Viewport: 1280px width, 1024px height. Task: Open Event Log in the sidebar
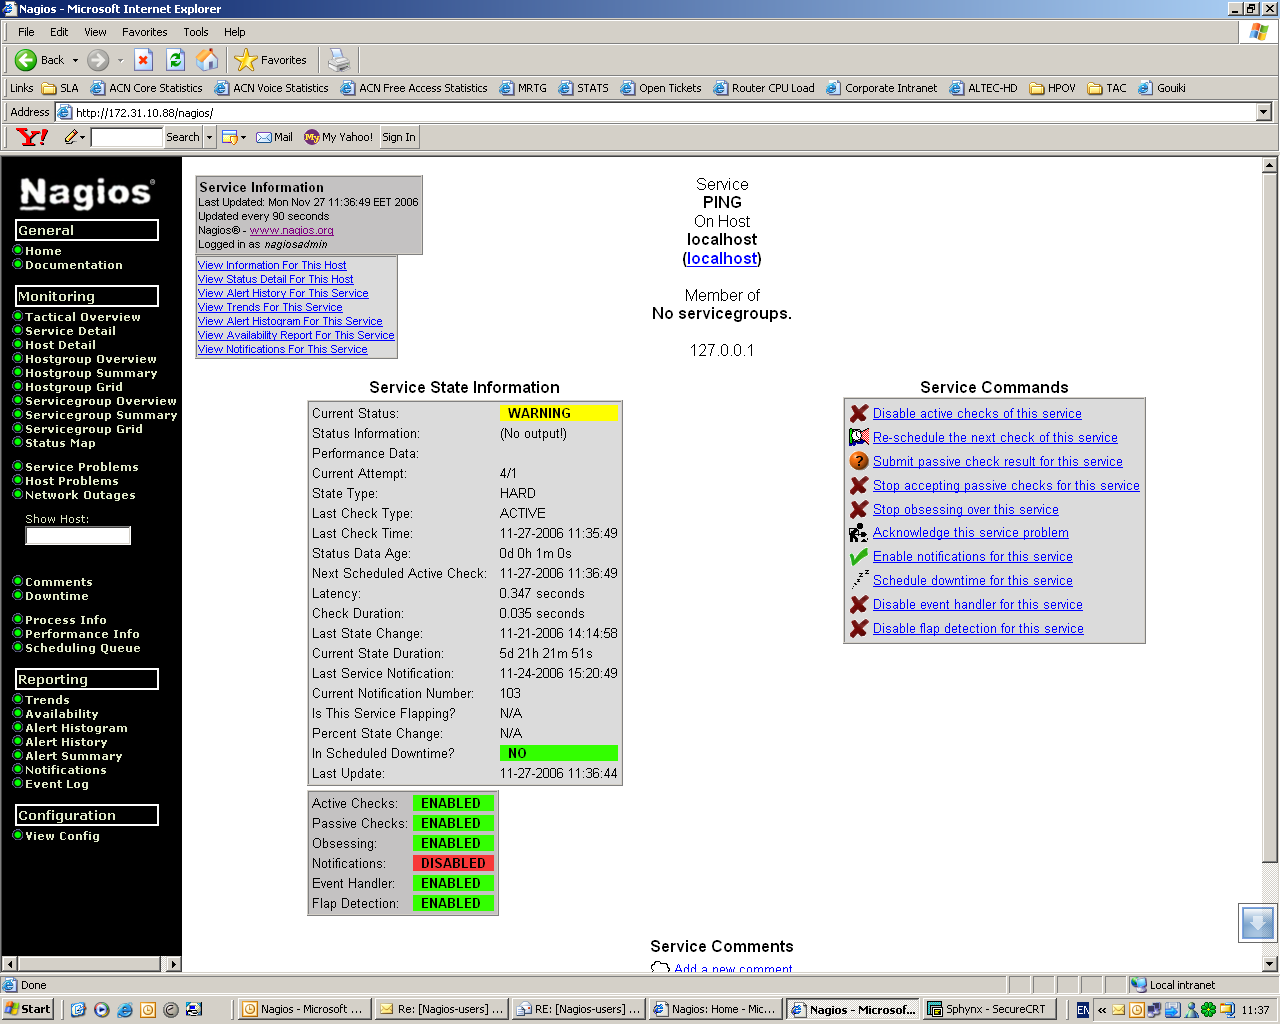coord(57,784)
